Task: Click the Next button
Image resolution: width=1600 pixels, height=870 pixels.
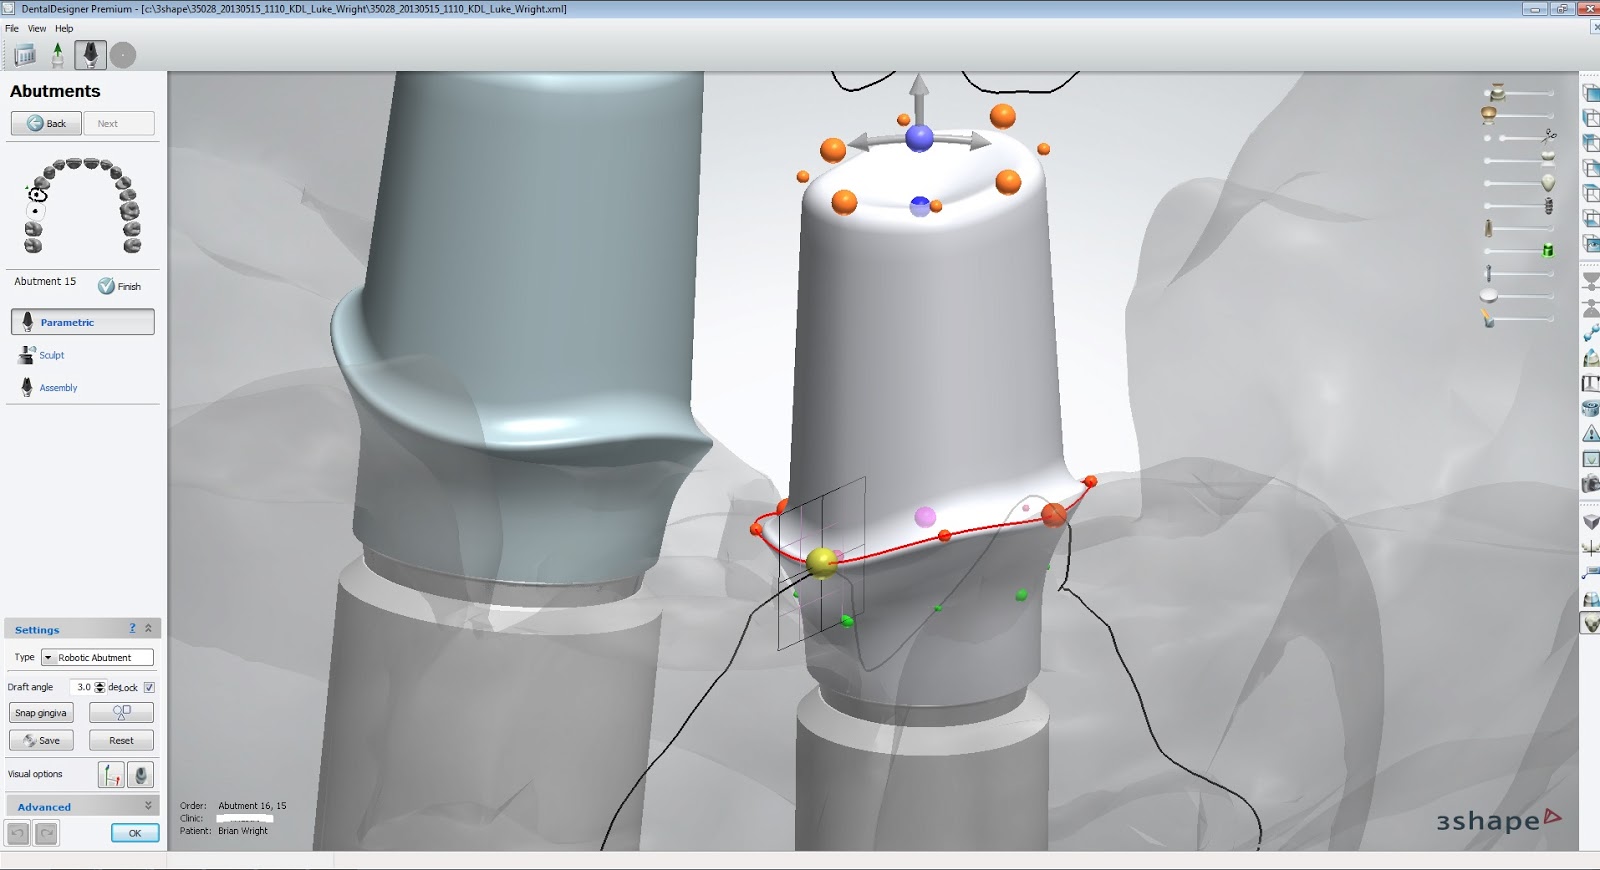Action: (119, 123)
